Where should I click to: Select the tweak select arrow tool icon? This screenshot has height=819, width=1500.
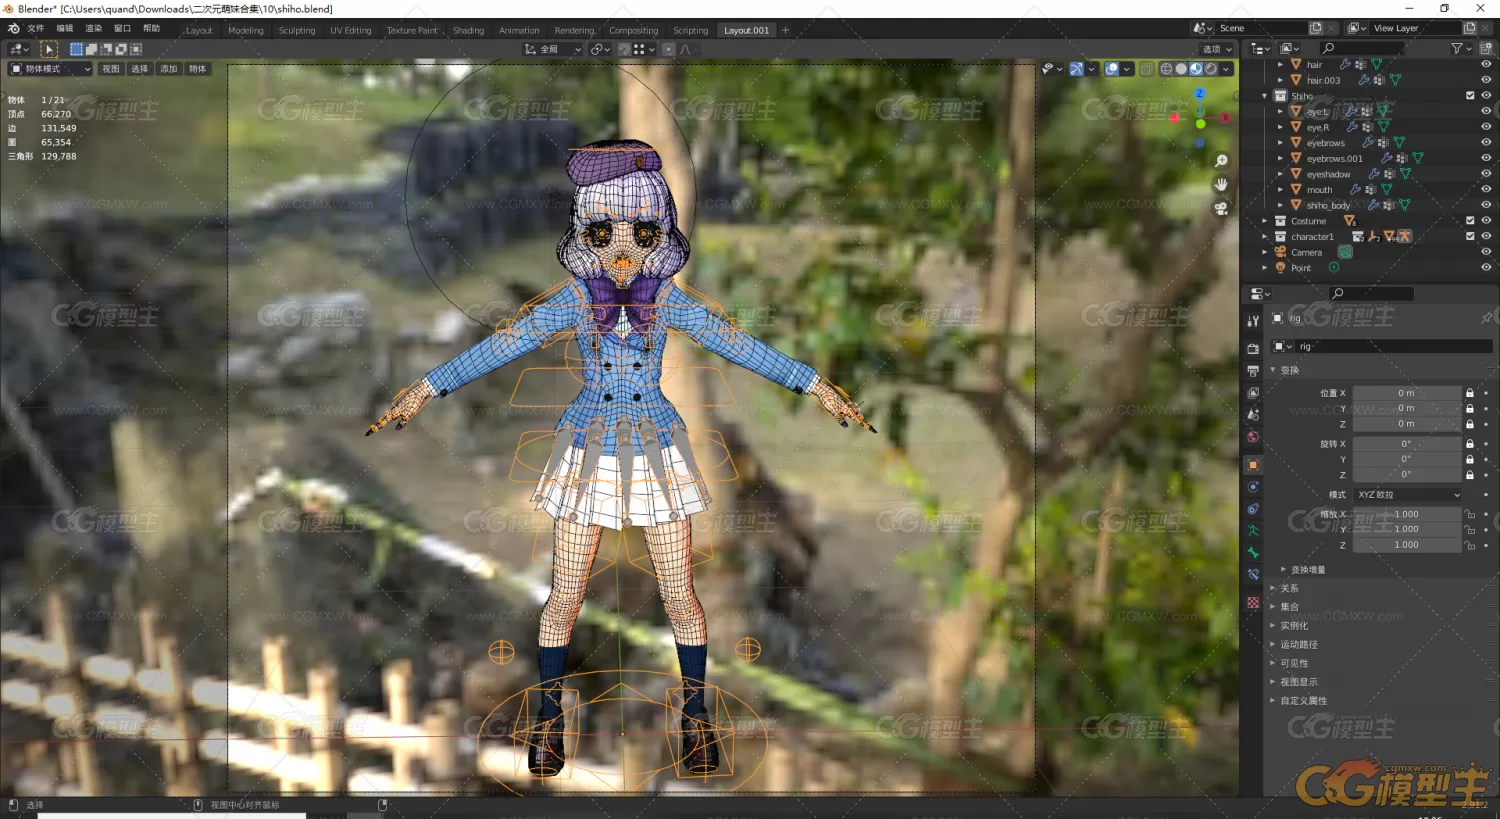(x=49, y=49)
